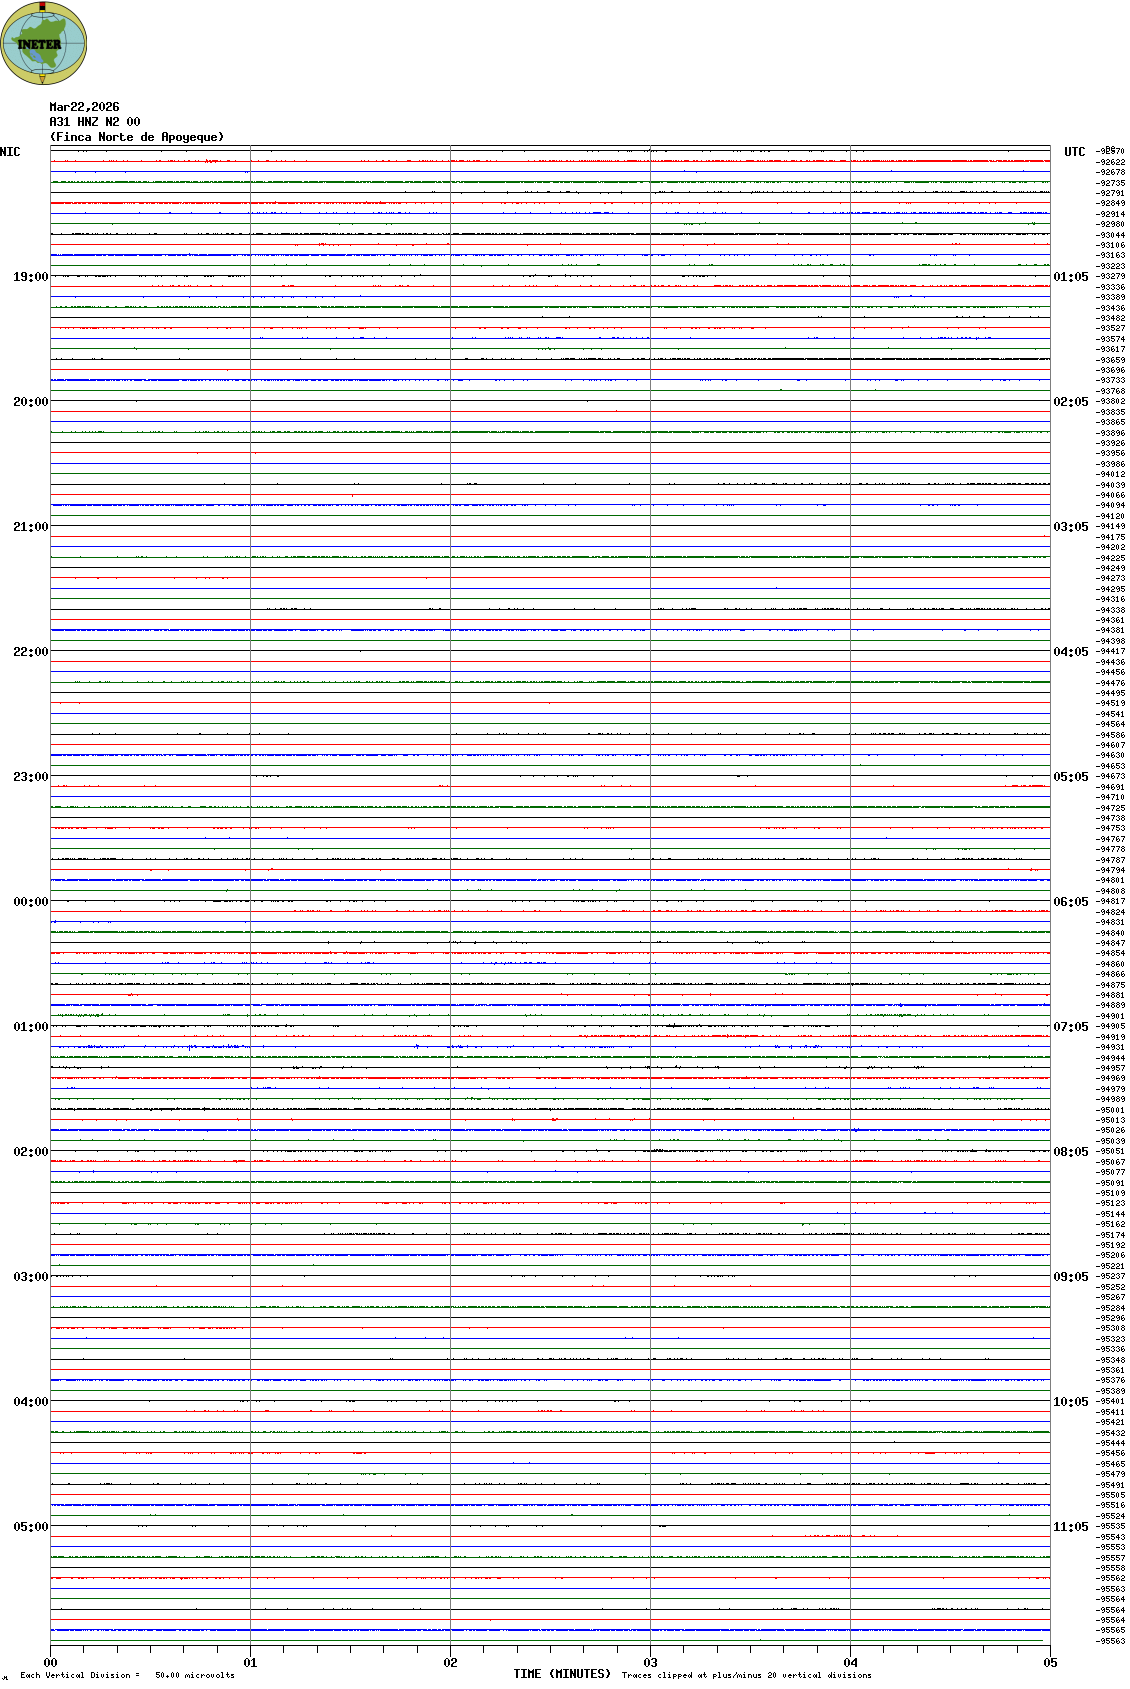Click the 05:00 local time marker

coord(30,1527)
